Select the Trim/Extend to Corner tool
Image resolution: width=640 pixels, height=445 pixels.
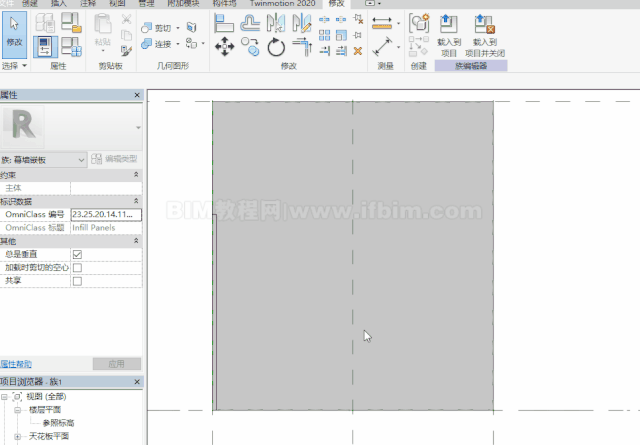tap(302, 47)
